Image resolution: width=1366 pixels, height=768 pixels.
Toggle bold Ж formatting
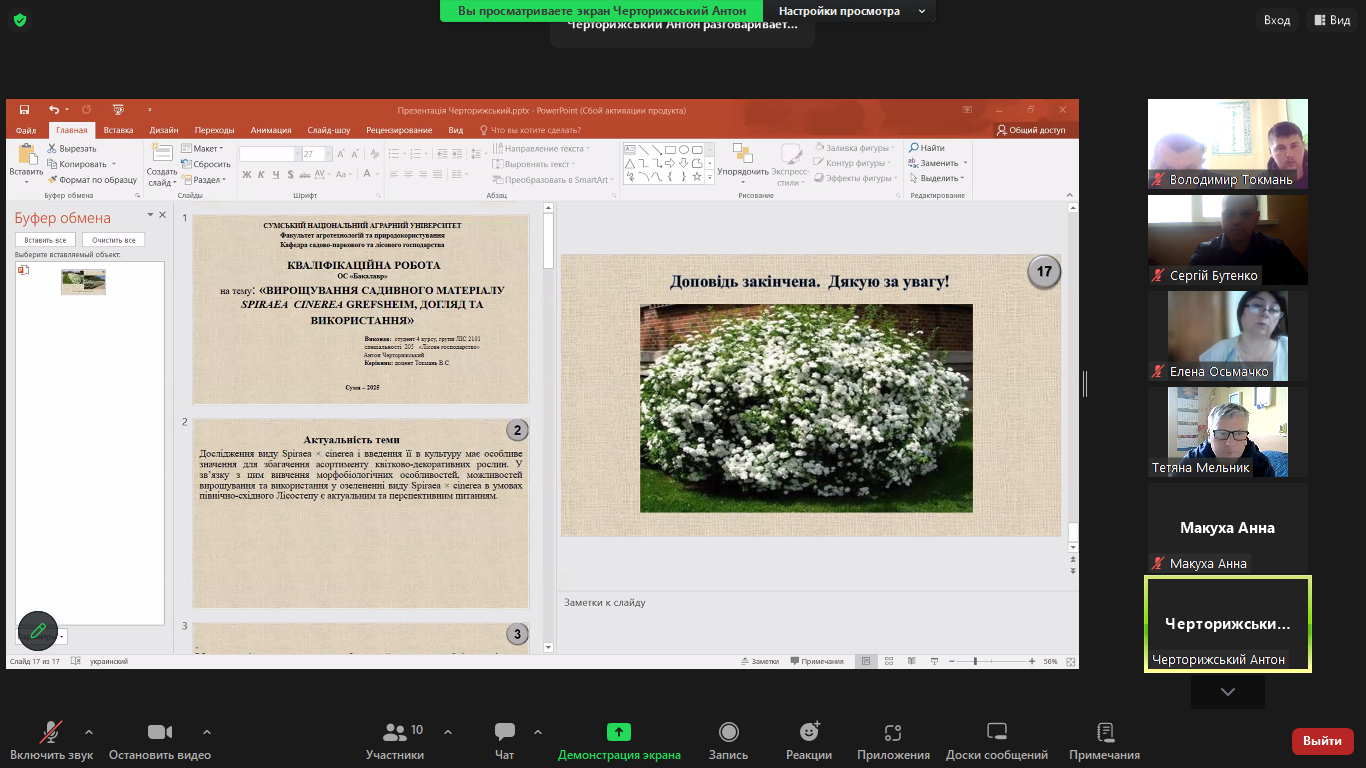click(x=246, y=175)
